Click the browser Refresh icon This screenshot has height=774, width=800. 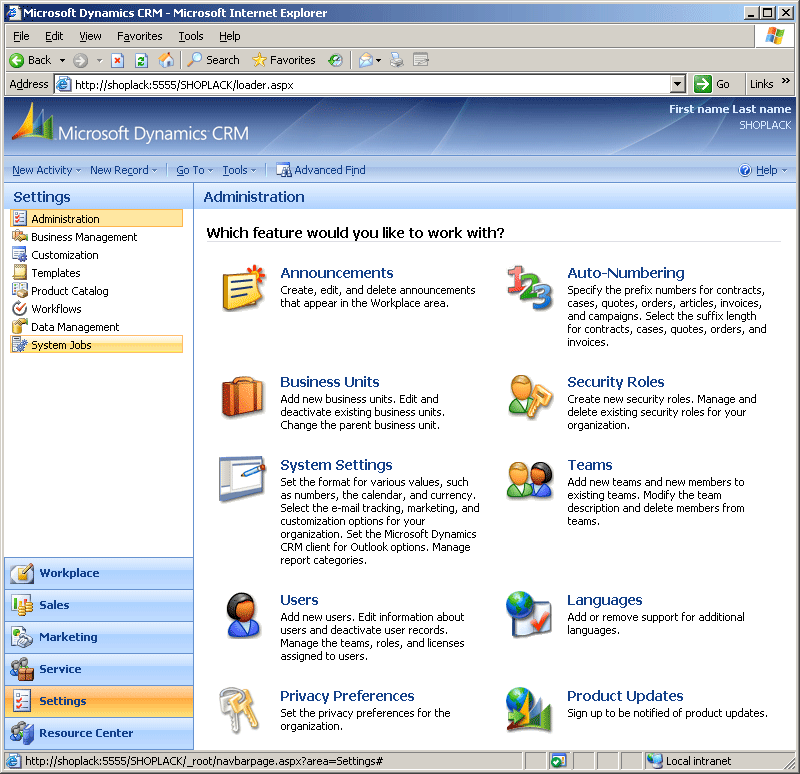tap(141, 60)
